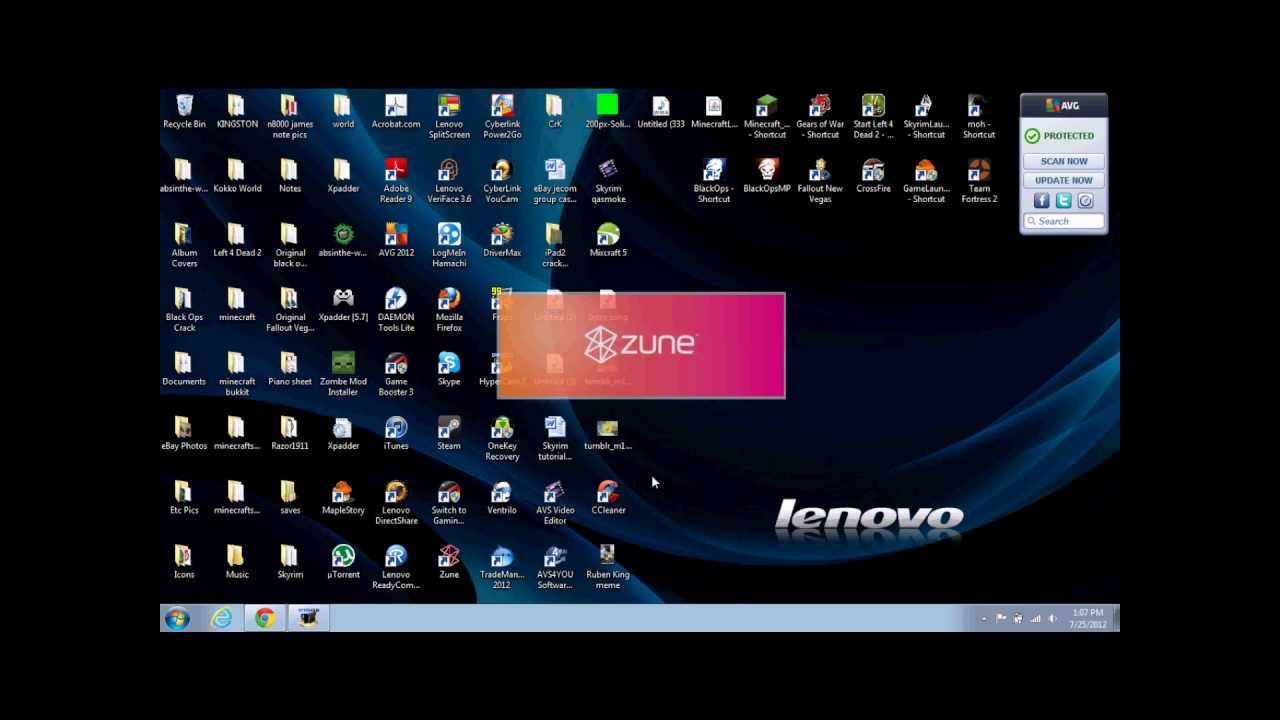This screenshot has width=1280, height=720.
Task: Open CyberLink YouCam
Action: point(502,181)
